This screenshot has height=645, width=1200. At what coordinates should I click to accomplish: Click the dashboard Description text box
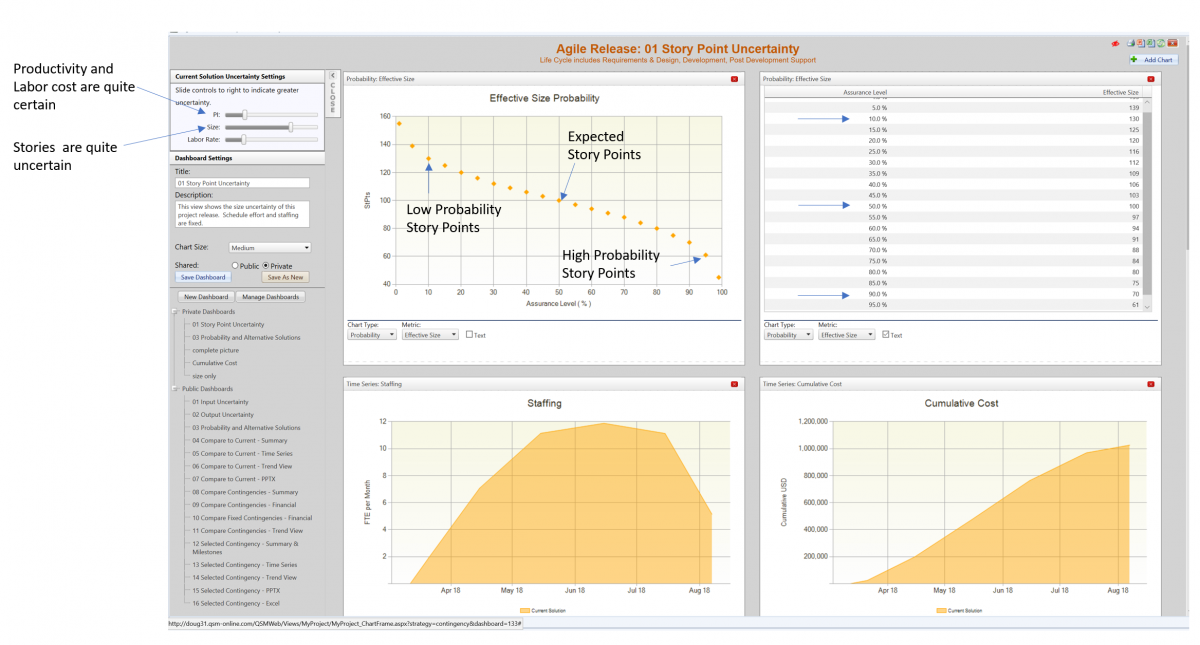tap(242, 214)
